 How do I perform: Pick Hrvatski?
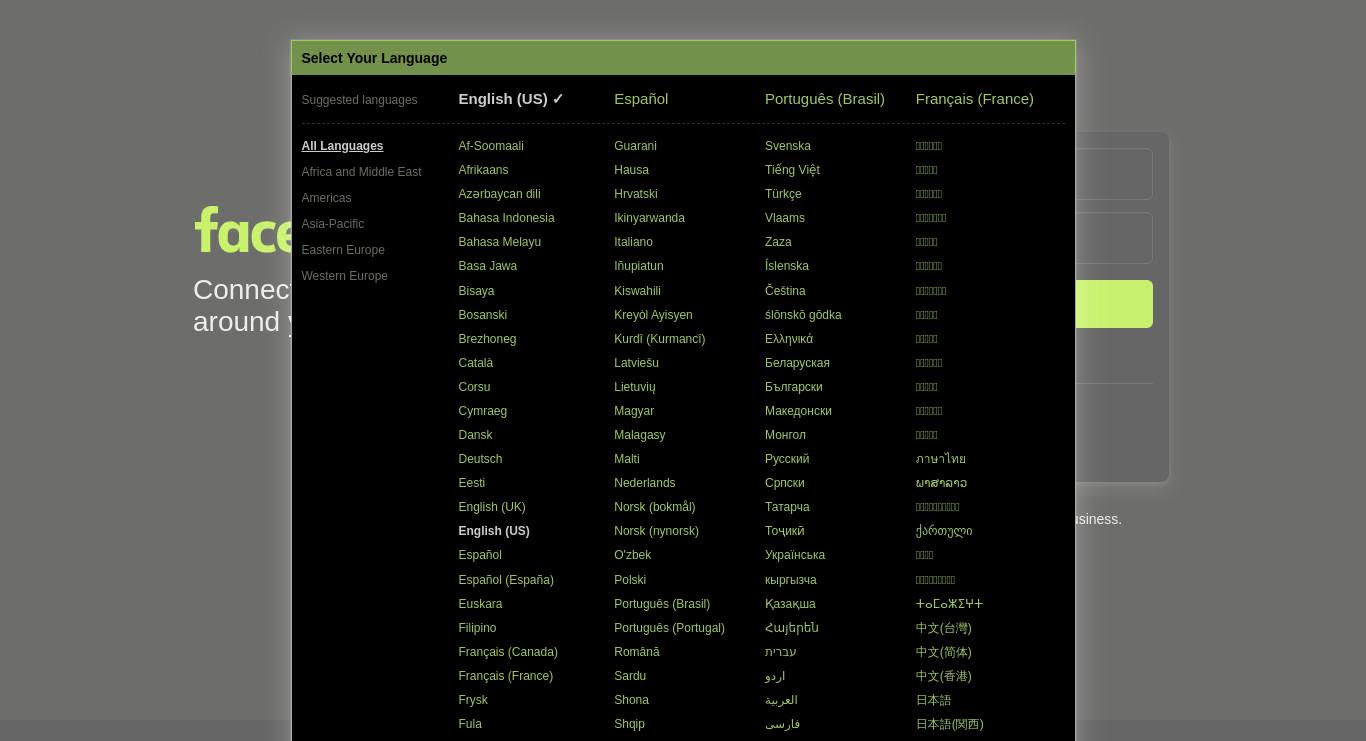pyautogui.click(x=635, y=194)
